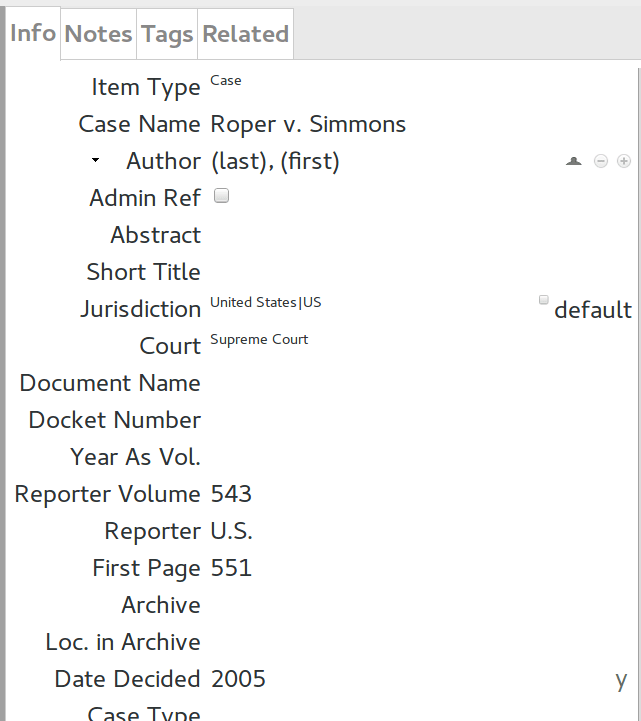Switch to the Notes tab
This screenshot has height=721, width=641.
pyautogui.click(x=98, y=34)
